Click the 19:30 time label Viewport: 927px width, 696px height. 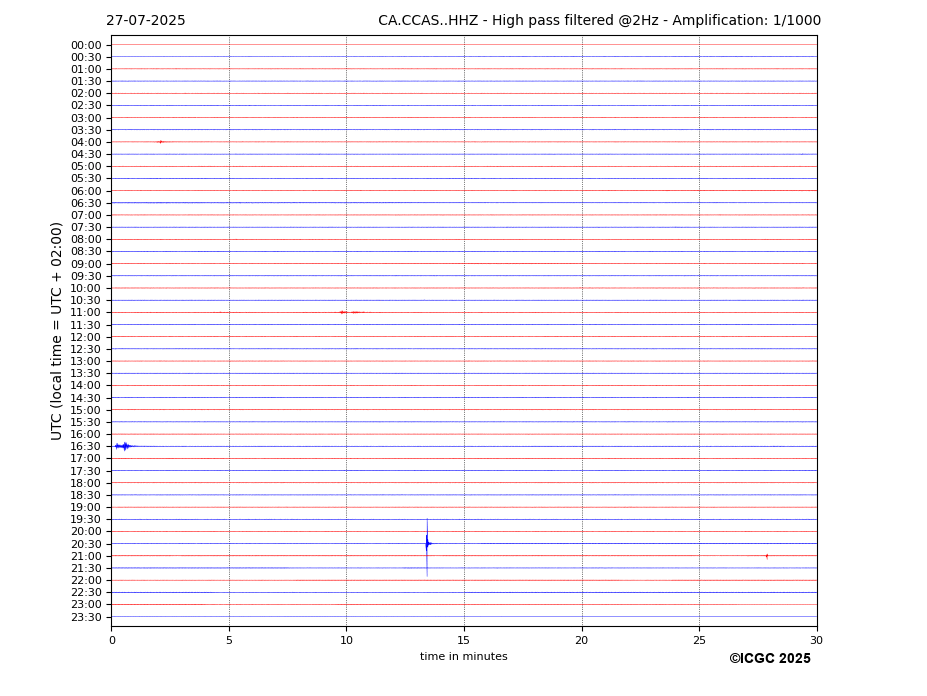[86, 519]
